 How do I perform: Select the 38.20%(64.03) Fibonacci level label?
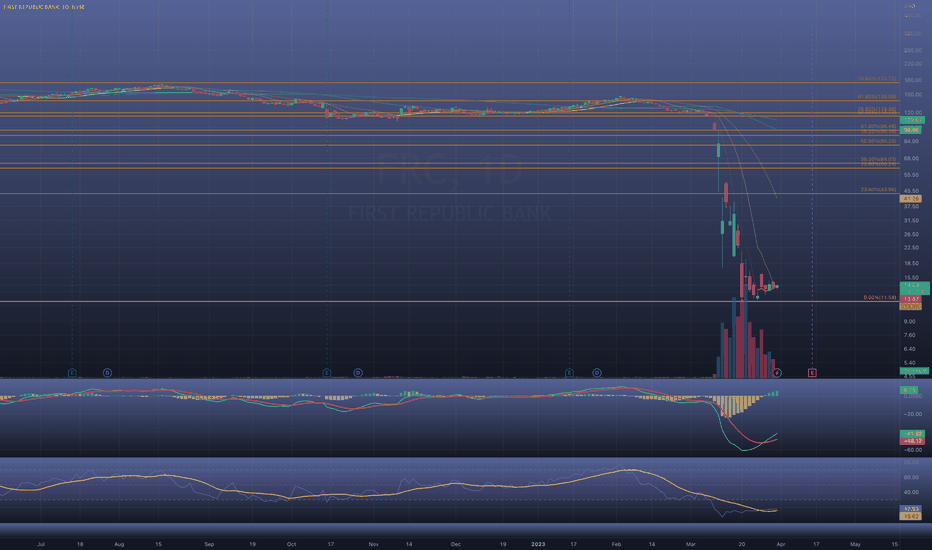click(x=879, y=159)
